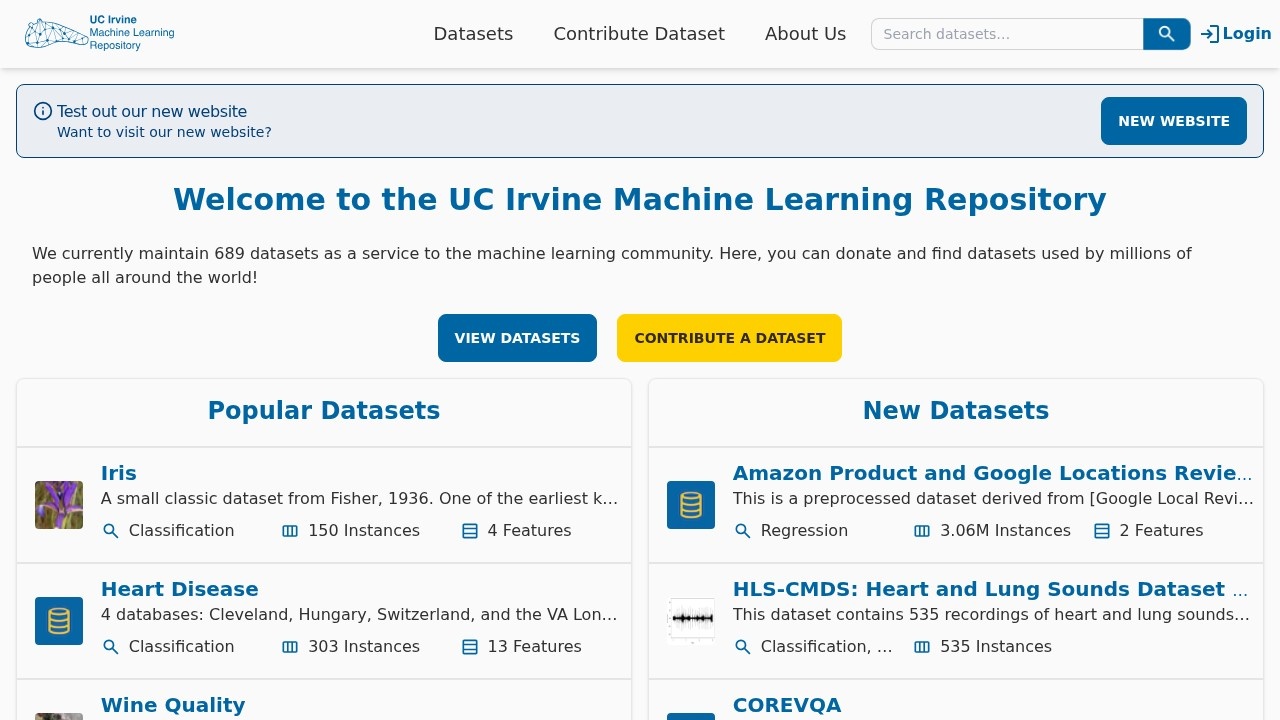Open the Datasets menu item

point(473,34)
